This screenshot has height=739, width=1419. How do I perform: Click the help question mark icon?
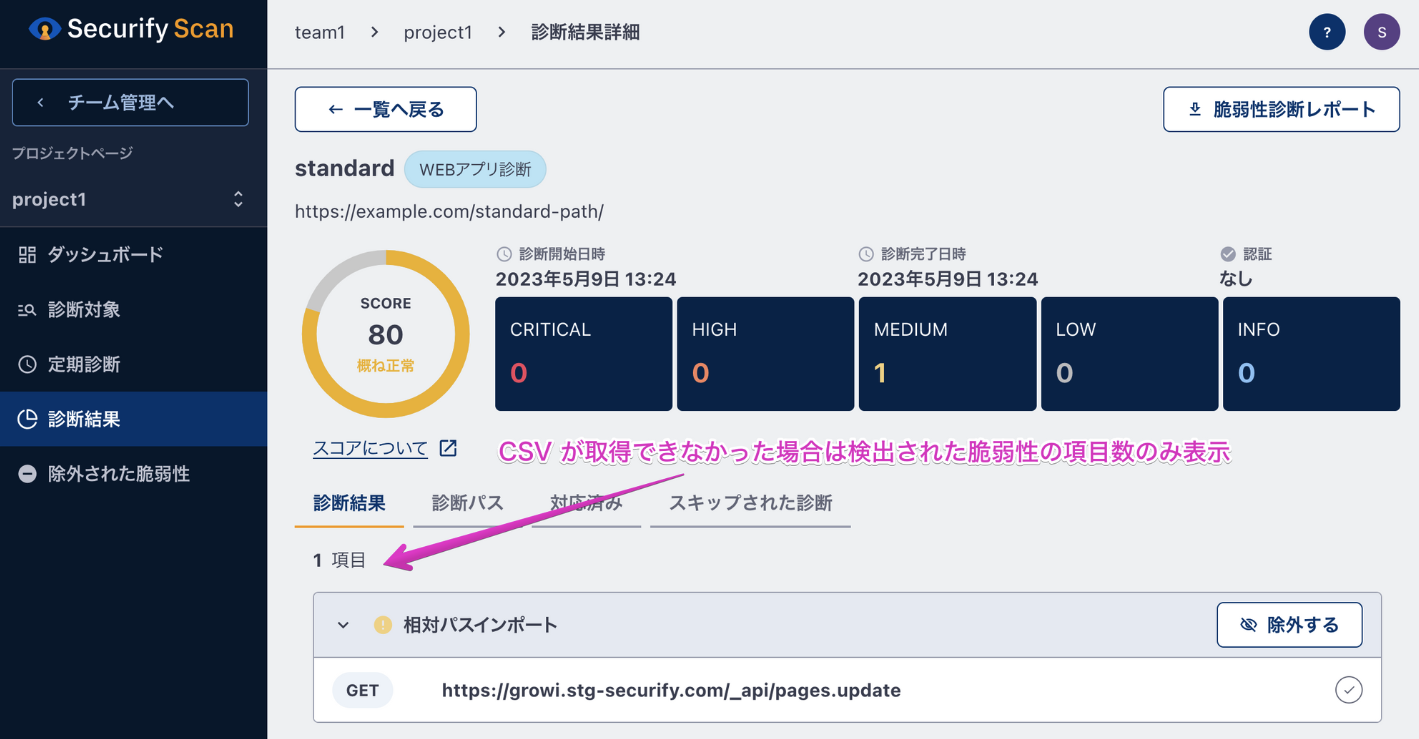1327,31
